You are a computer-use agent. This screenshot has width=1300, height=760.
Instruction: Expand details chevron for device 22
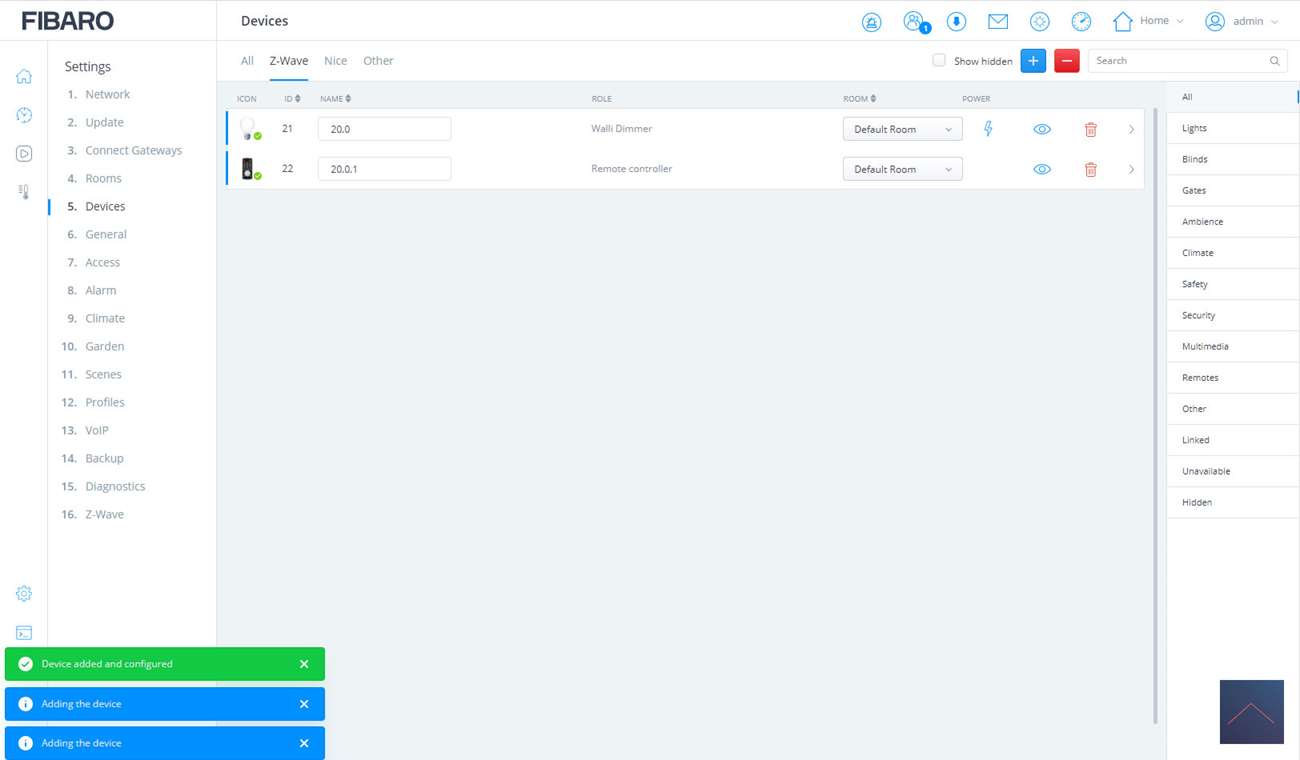(1131, 169)
